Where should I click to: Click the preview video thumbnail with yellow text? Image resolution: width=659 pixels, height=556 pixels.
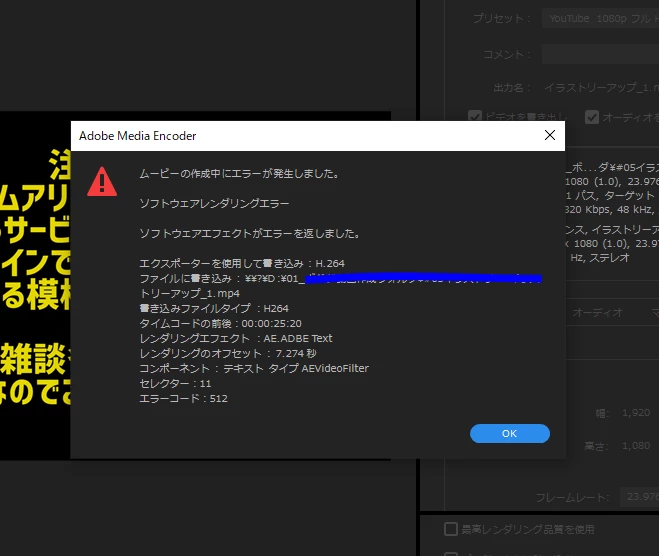[x=35, y=286]
